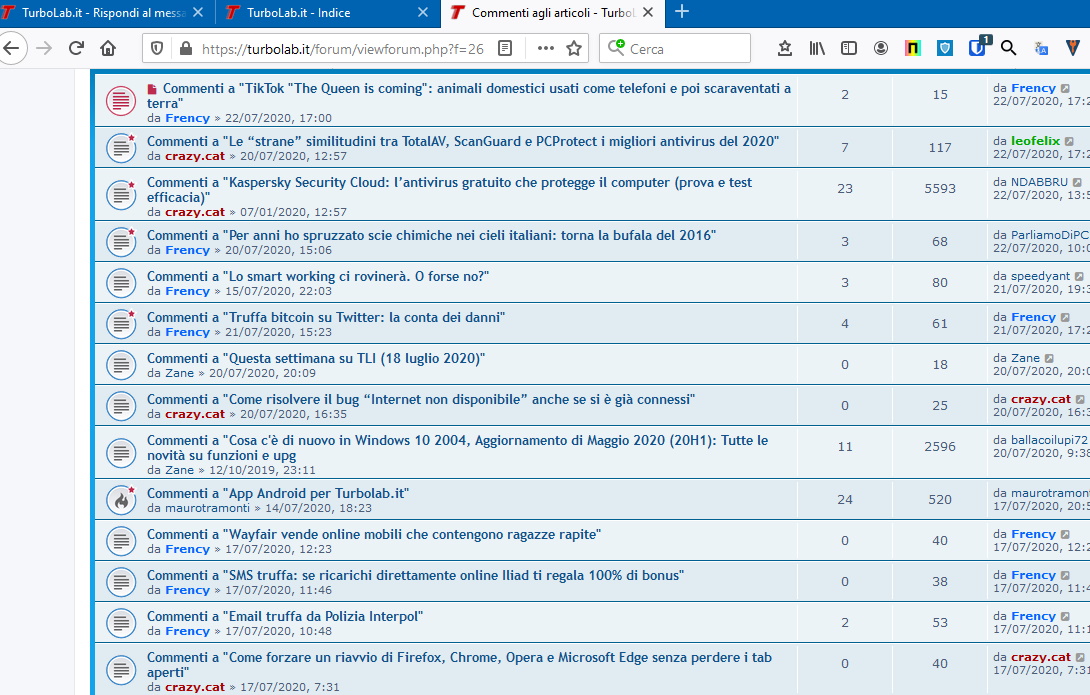Open Truffa bitcoin su Twitter topic
This screenshot has width=1090, height=695.
click(325, 317)
